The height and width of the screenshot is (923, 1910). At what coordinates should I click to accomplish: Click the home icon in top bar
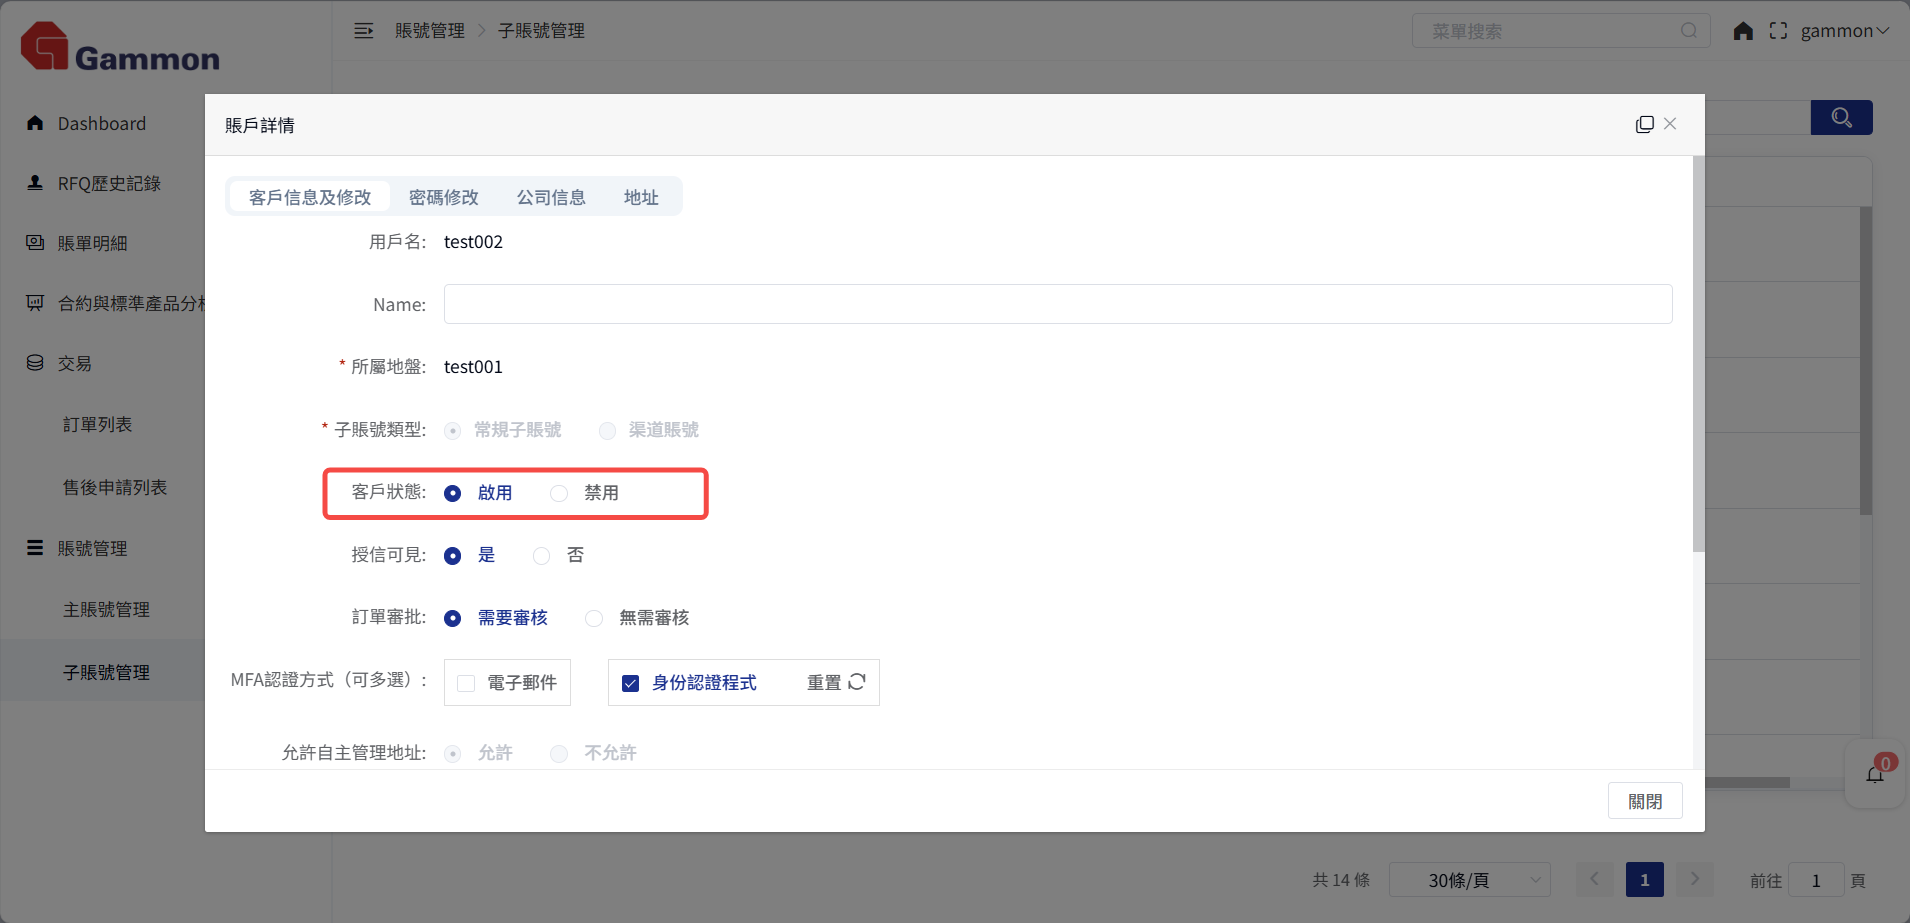[x=1743, y=31]
